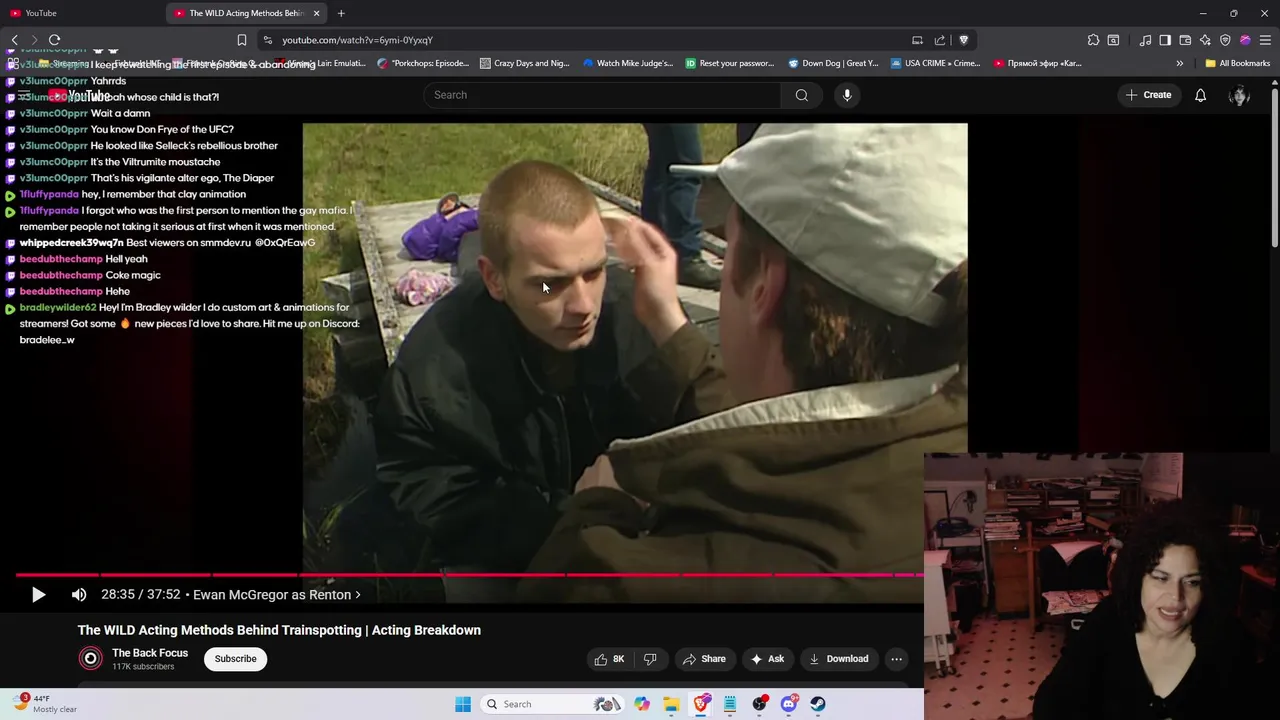
Task: Open more actions three-dot menu below video
Action: click(897, 659)
